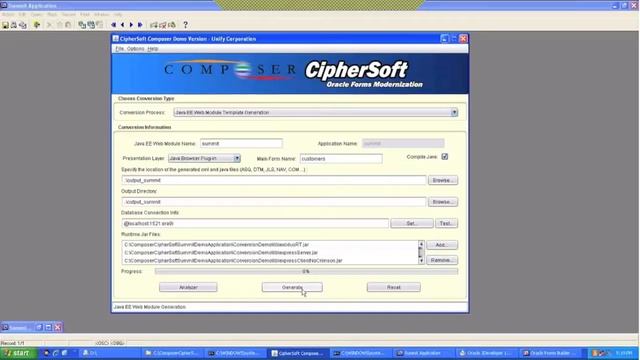Viewport: 640px width, 360px height.
Task: Click the Generate button
Action: click(292, 287)
